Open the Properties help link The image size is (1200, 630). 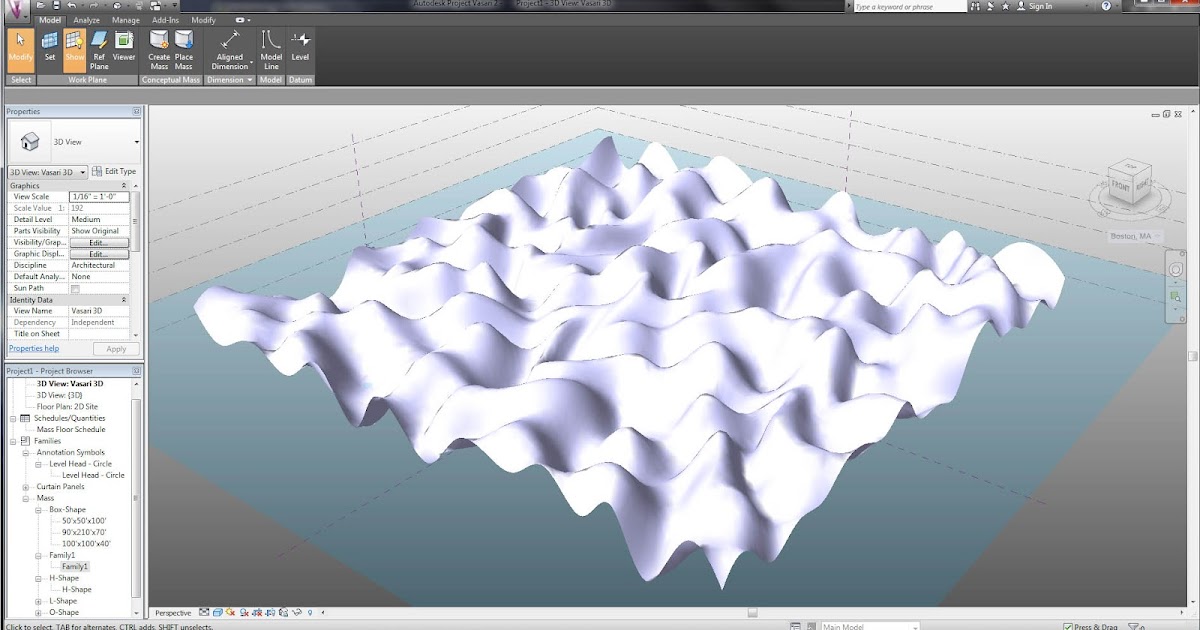[33, 347]
